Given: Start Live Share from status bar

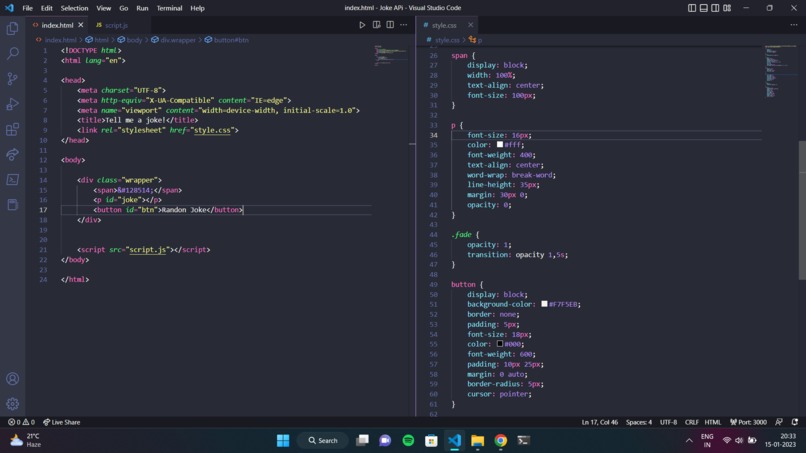Looking at the screenshot, I should 62,422.
